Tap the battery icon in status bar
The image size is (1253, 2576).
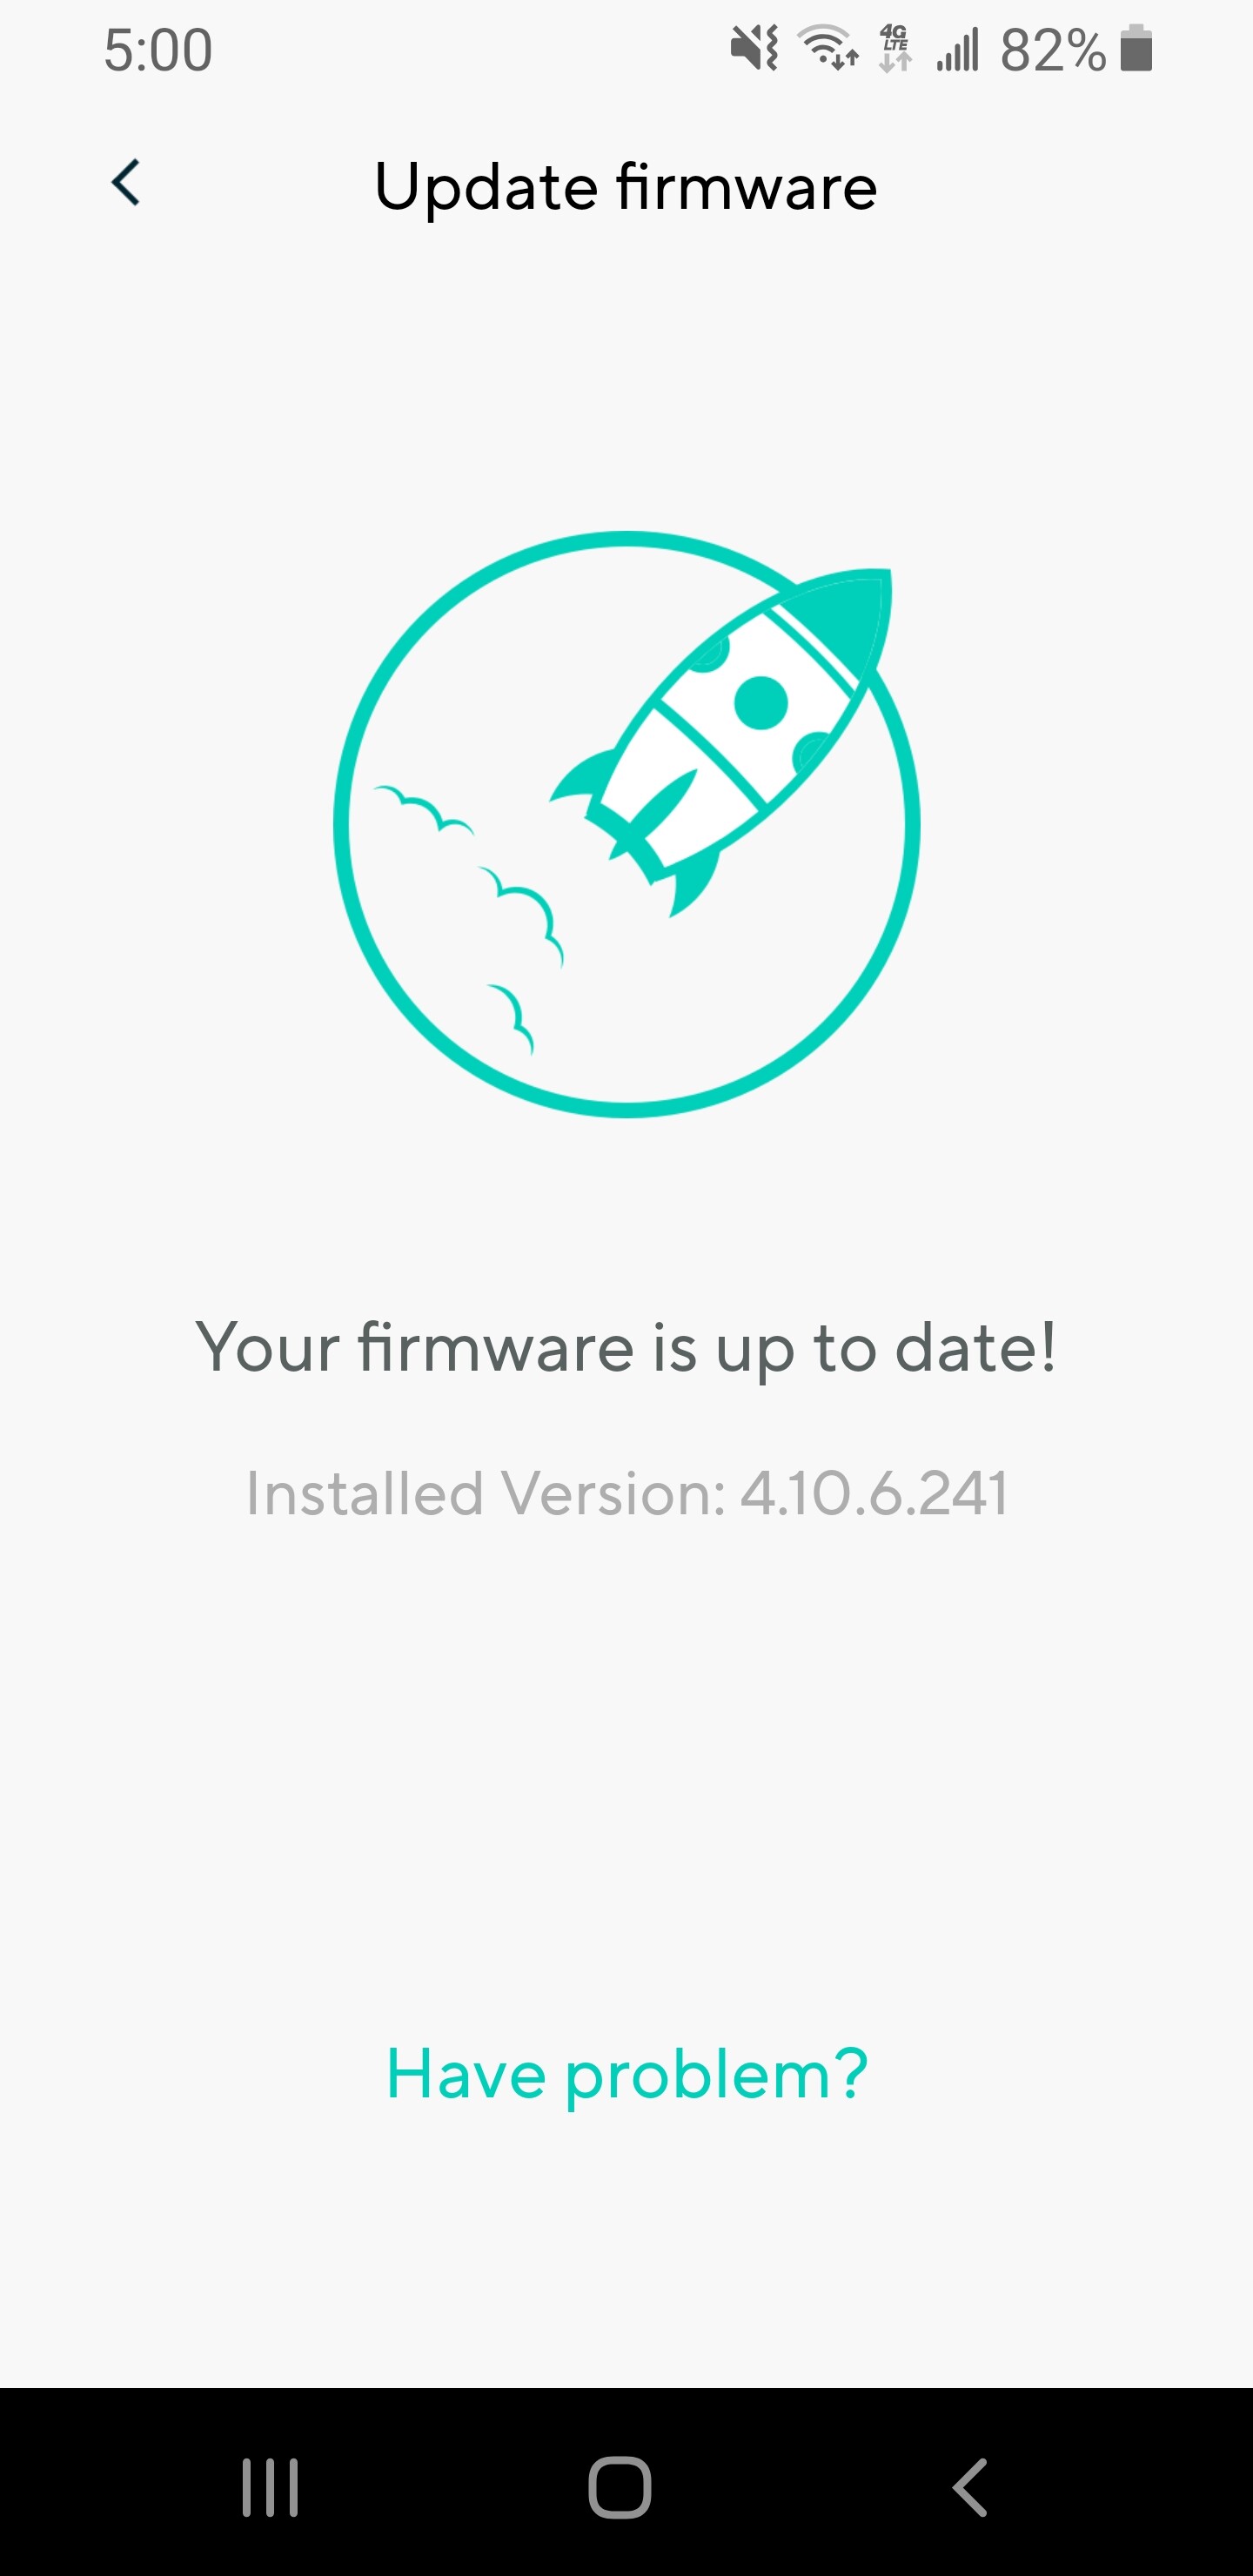(x=1137, y=49)
